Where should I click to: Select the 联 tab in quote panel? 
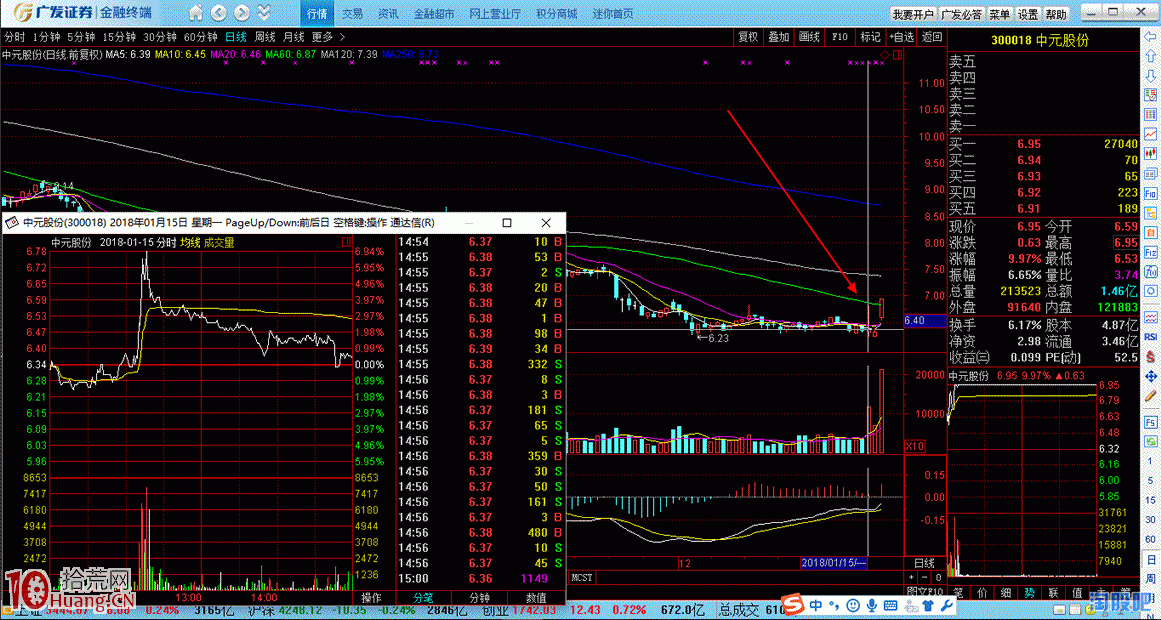[1053, 593]
